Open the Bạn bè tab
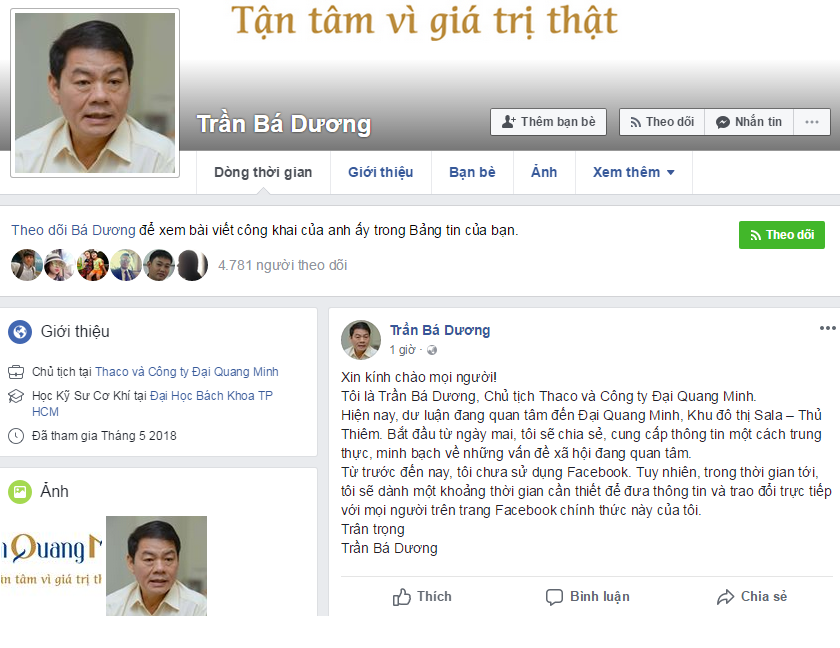 tap(472, 172)
